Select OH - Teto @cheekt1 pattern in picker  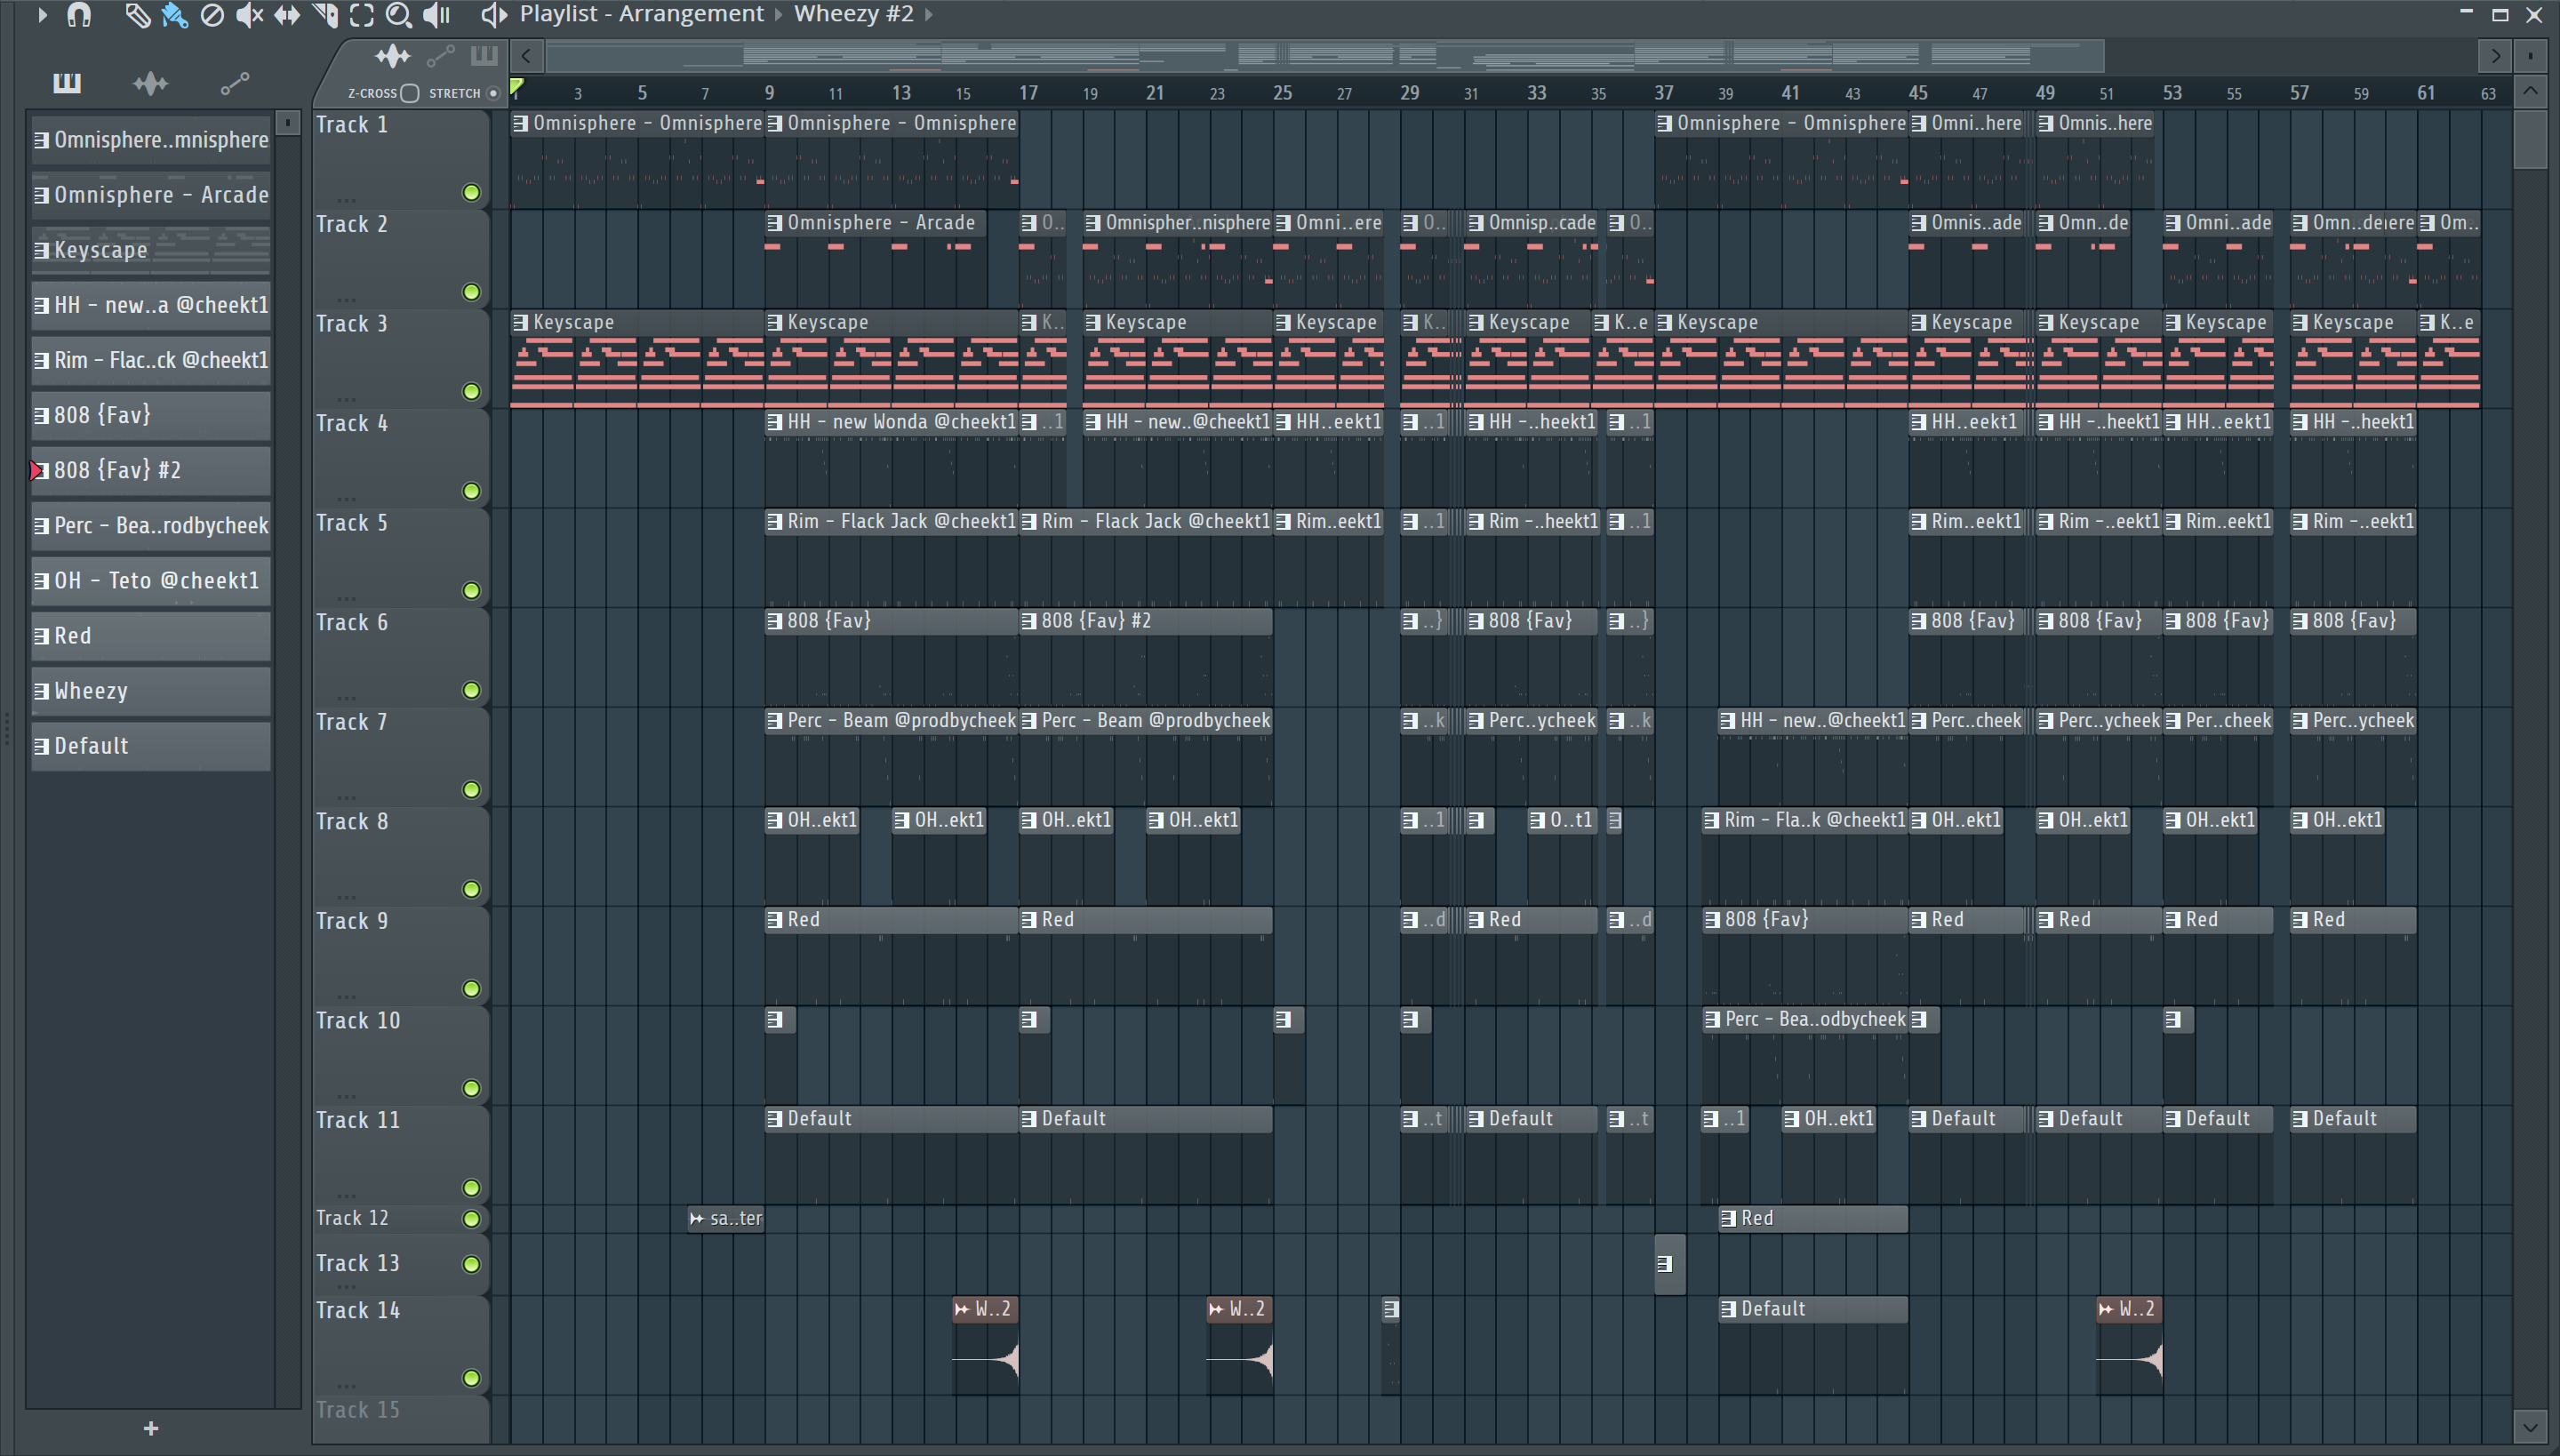(151, 580)
